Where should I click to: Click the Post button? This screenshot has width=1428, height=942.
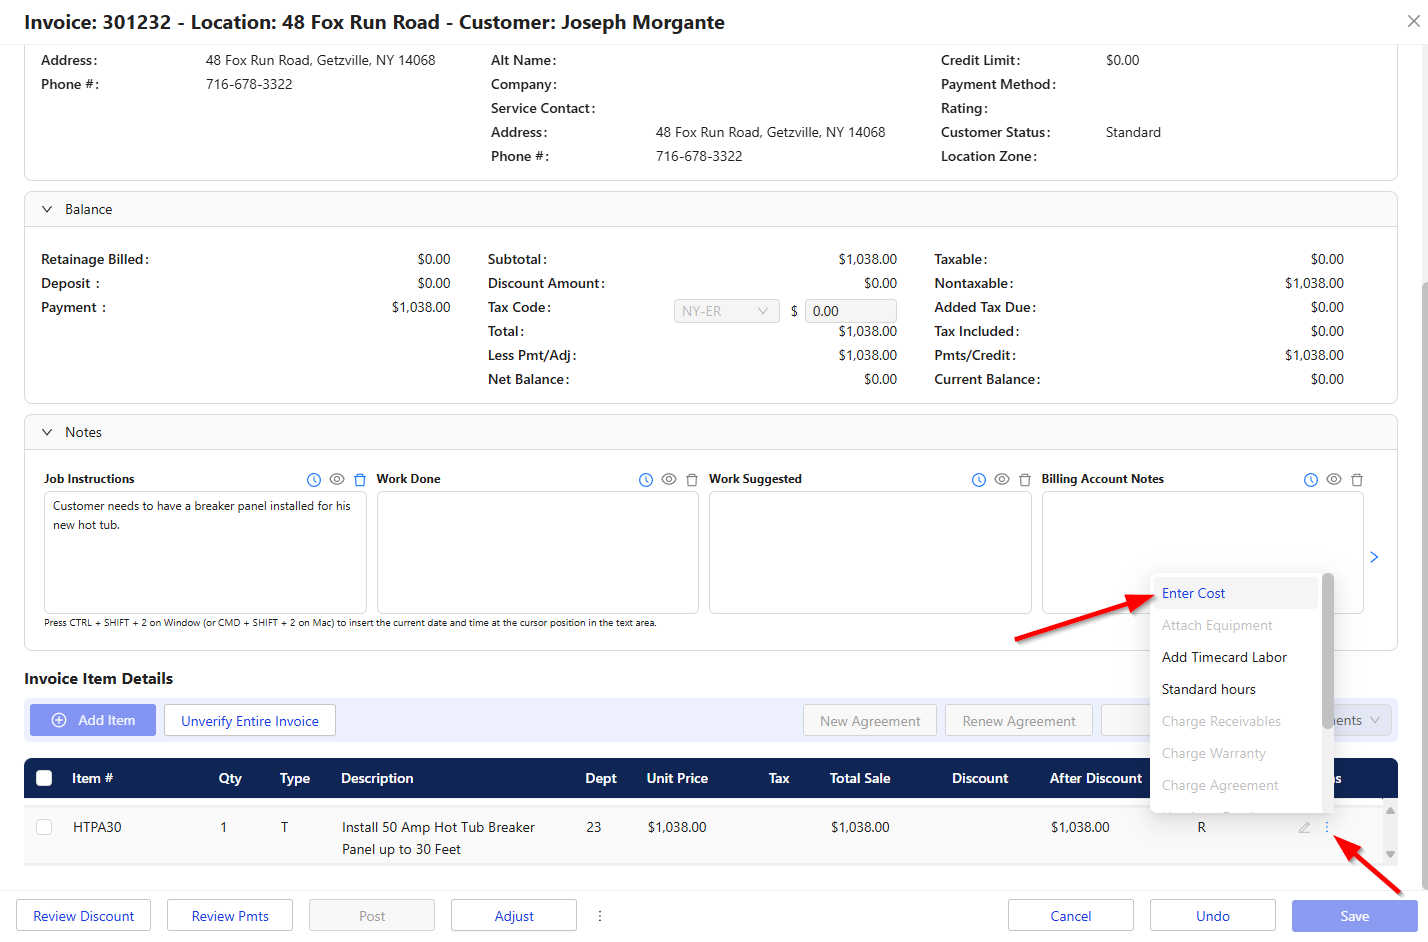tap(372, 916)
